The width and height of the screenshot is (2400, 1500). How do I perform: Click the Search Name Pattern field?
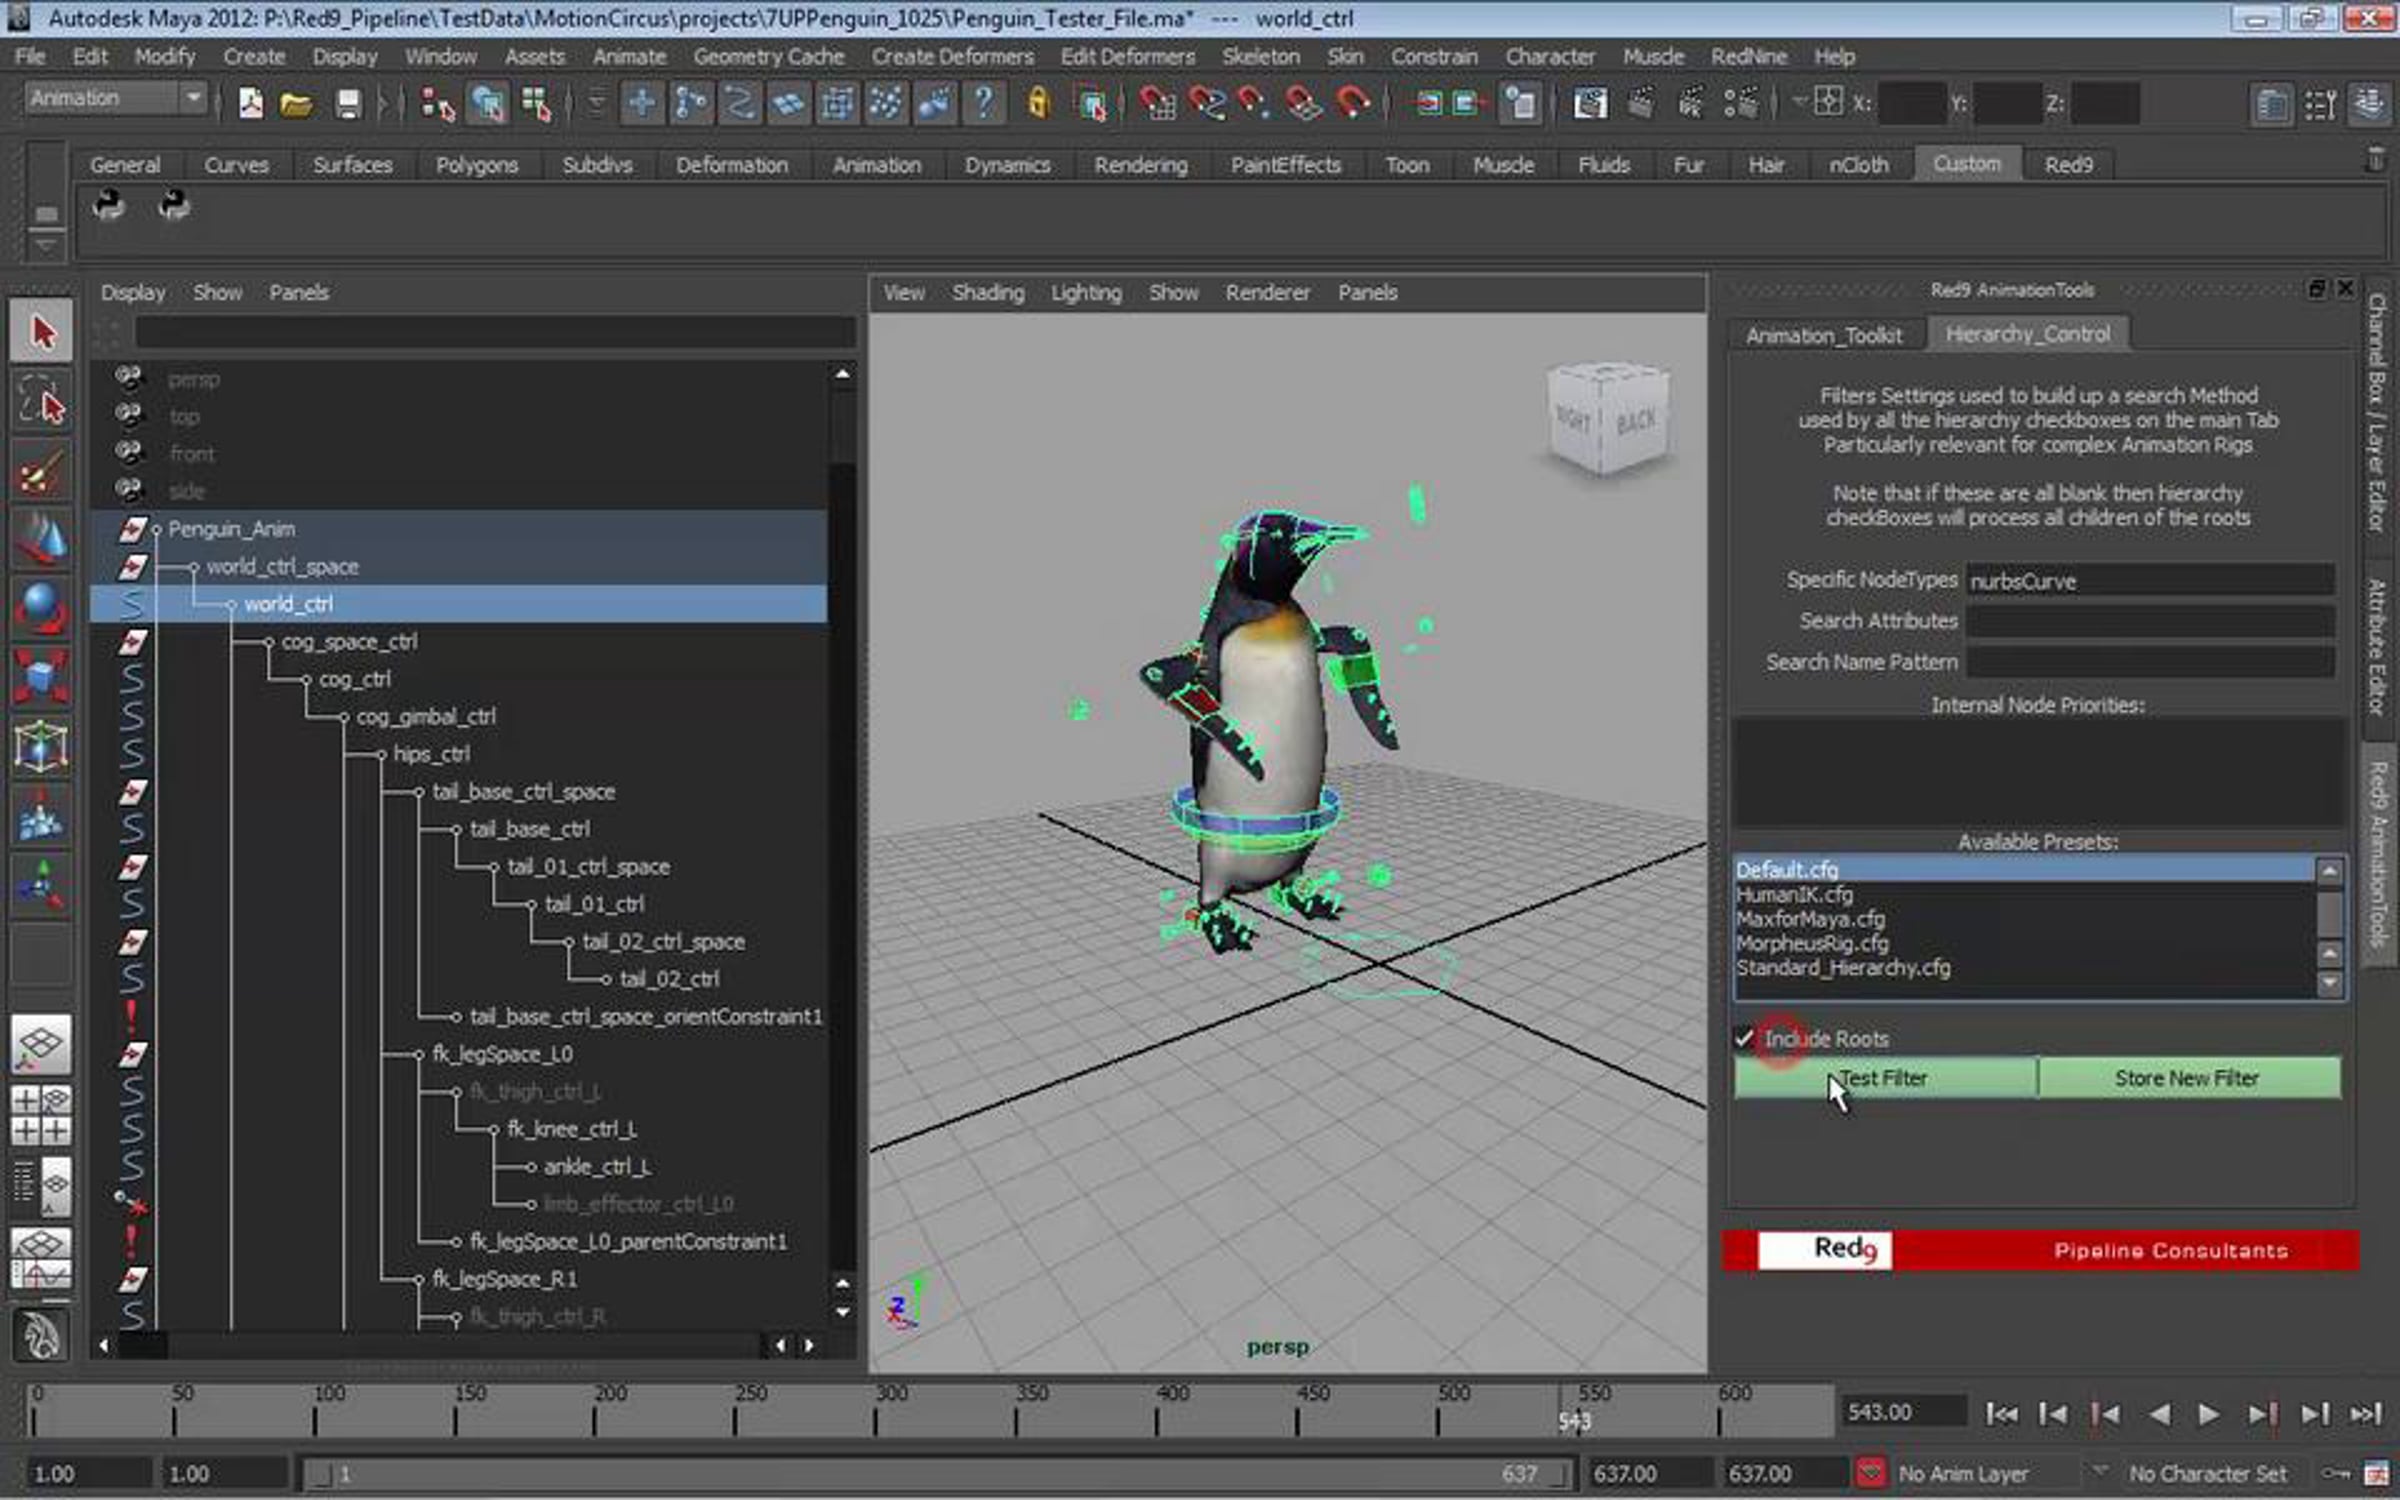coord(2150,662)
